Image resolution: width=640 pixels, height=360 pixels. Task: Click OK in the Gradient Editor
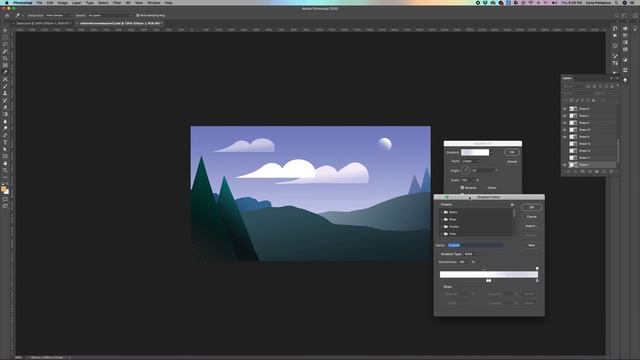pos(531,207)
